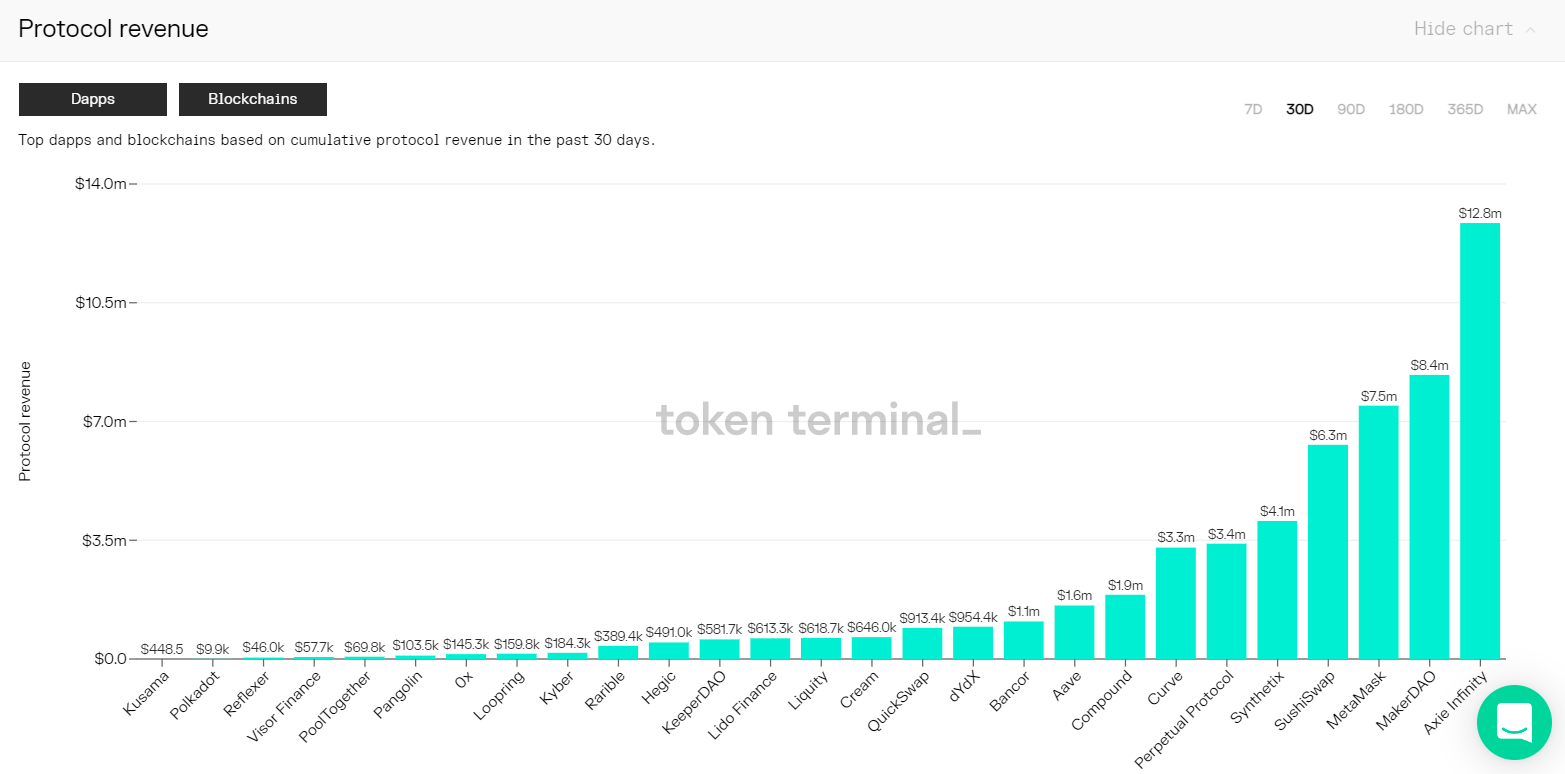Select the MetaMask bar in chart
Viewport: 1565px width, 774px height.
[1378, 531]
